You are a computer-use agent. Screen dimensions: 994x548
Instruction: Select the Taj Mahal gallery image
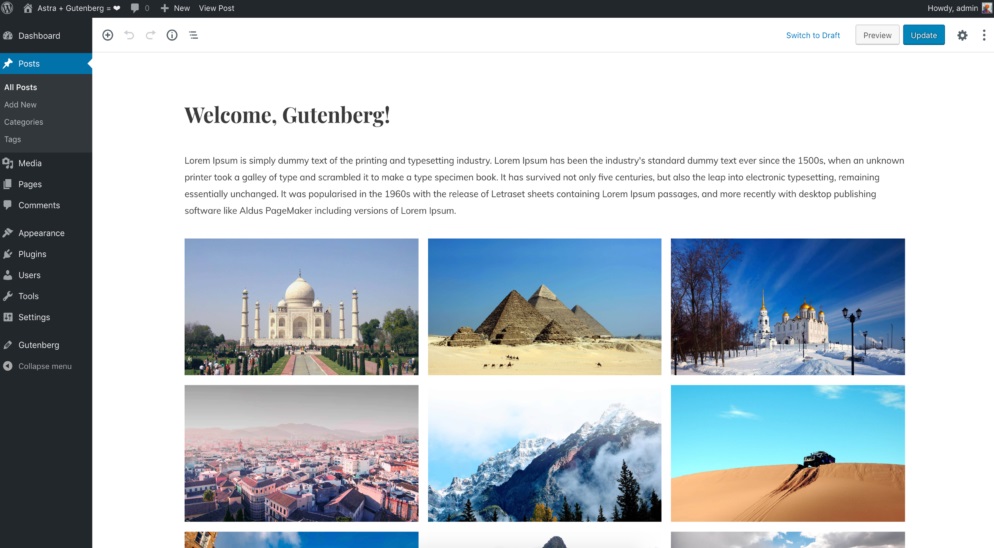(301, 306)
